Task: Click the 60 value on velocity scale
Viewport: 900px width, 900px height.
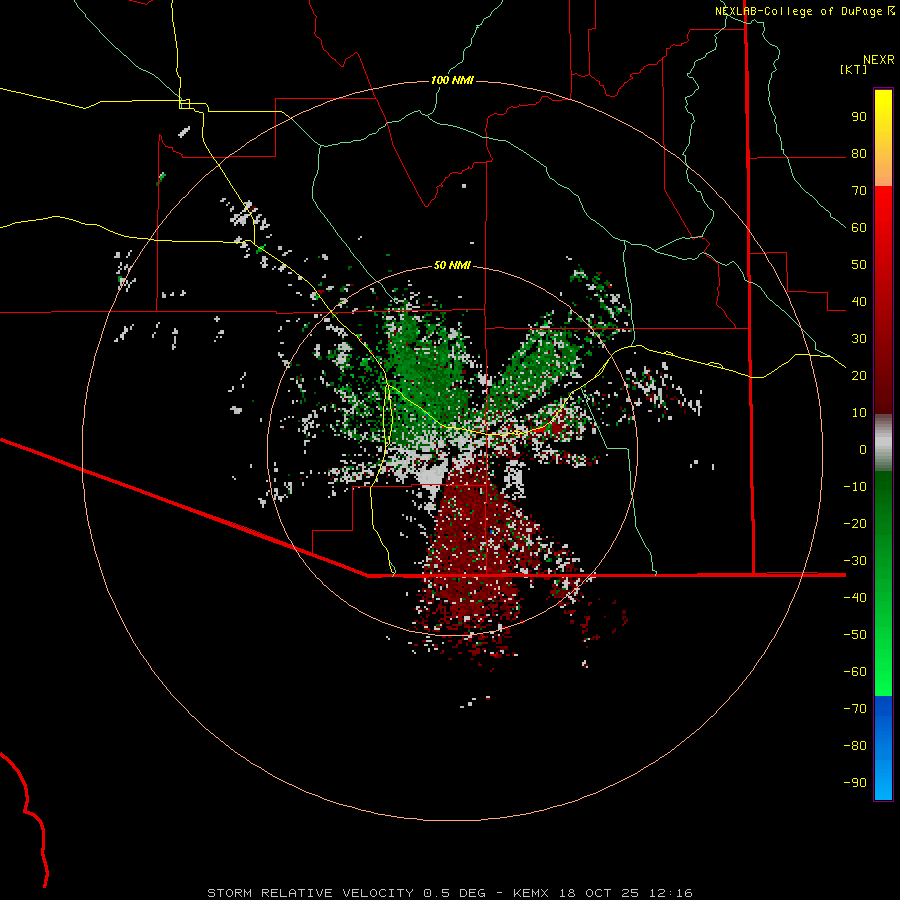Action: point(859,228)
